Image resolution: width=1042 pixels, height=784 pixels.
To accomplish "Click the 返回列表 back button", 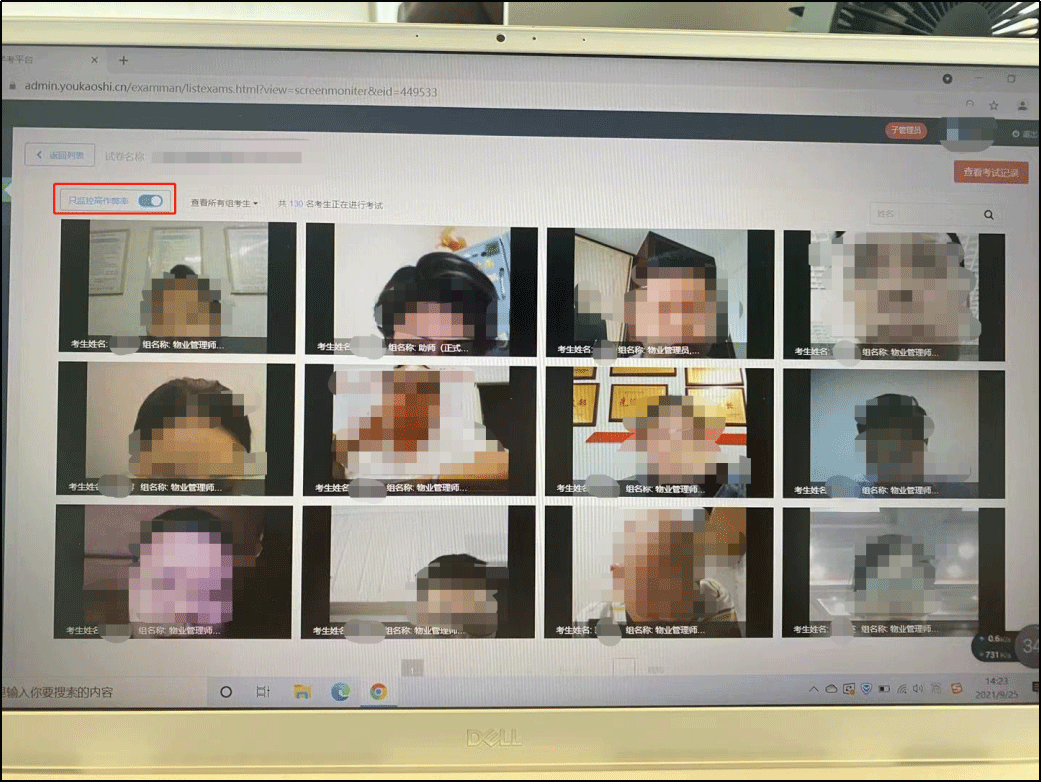I will coord(60,155).
